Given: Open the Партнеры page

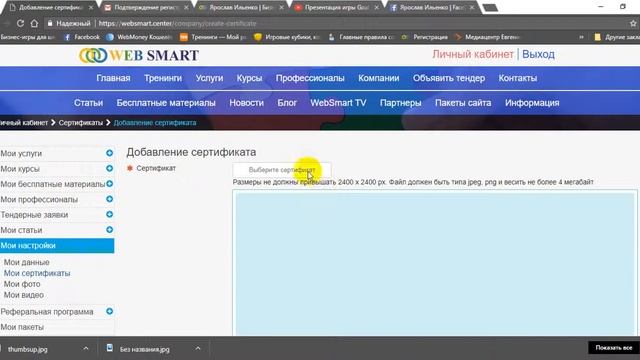Looking at the screenshot, I should (x=400, y=103).
